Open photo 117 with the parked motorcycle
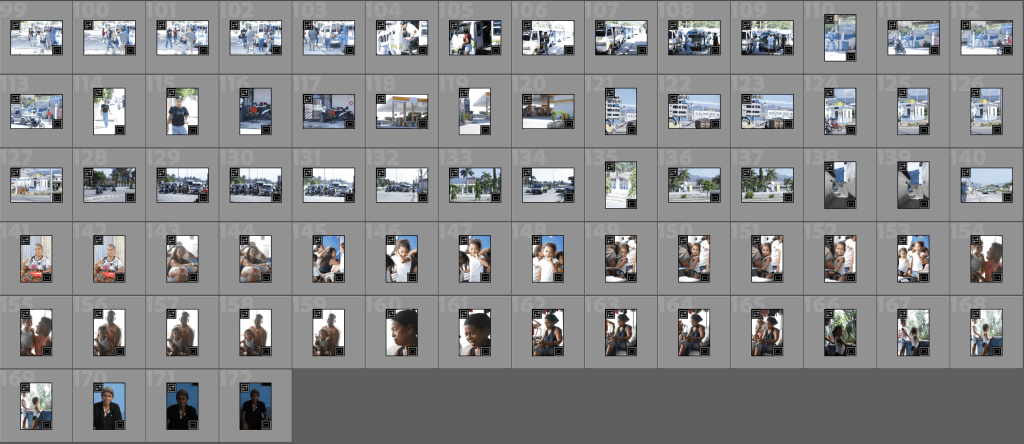This screenshot has height=444, width=1024. [328, 111]
